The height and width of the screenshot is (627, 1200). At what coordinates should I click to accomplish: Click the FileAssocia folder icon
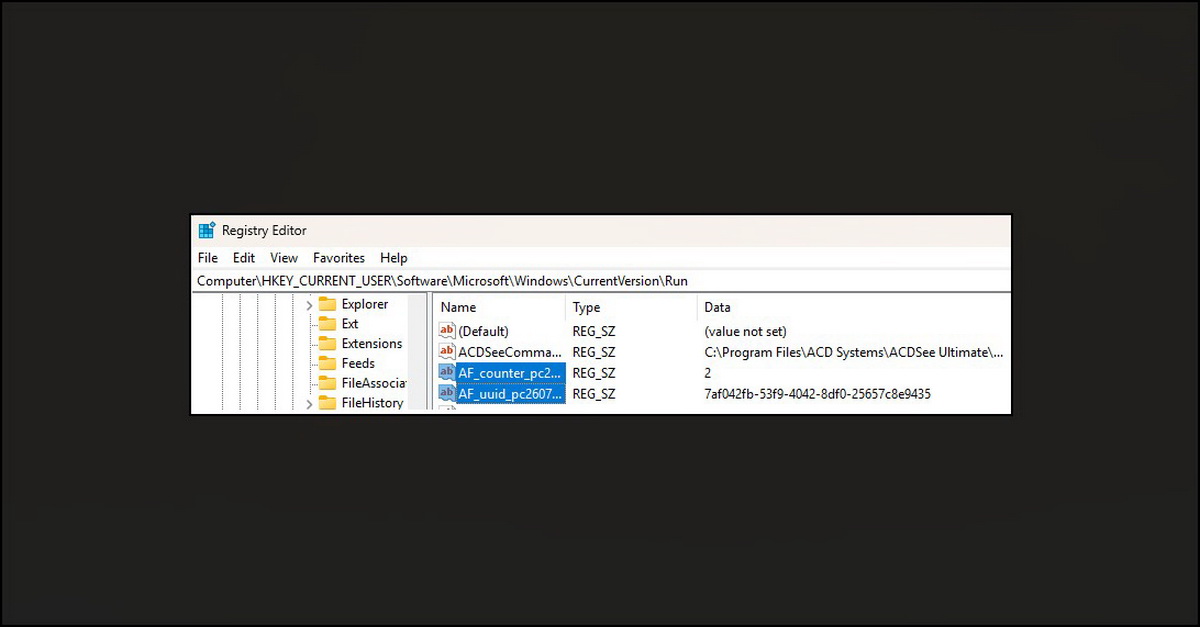coord(327,383)
